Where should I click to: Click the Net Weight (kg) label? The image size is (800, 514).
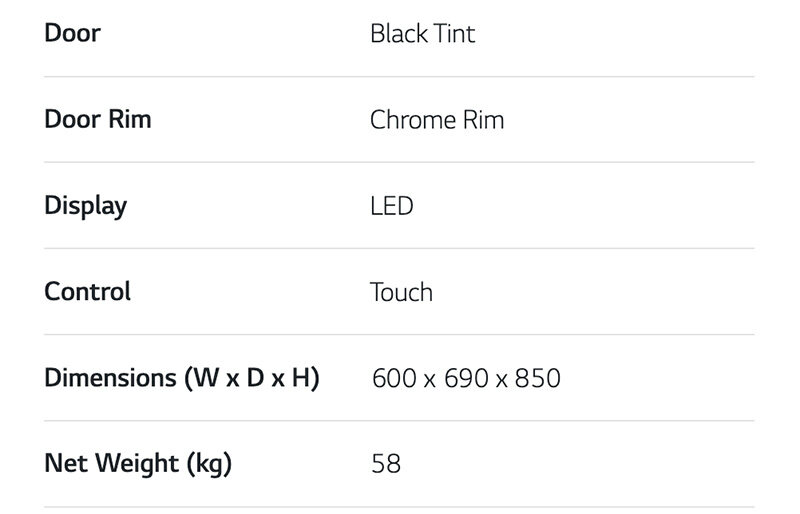pos(138,464)
